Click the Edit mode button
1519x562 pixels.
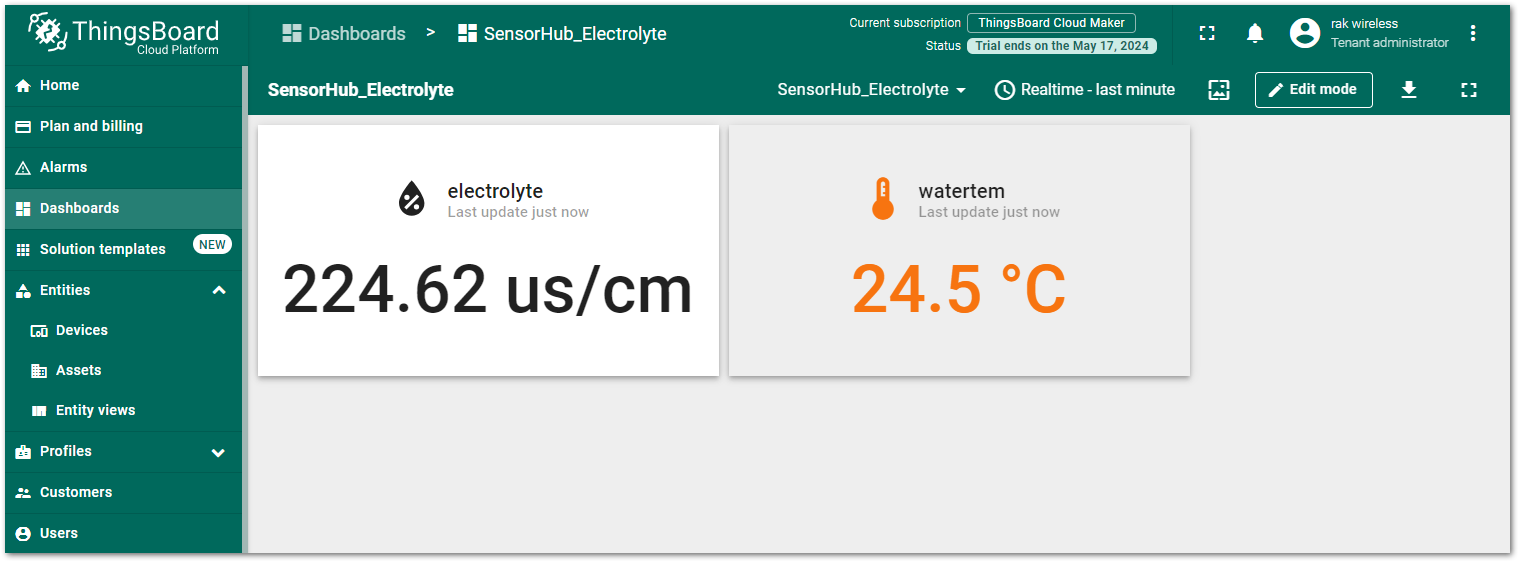point(1313,90)
